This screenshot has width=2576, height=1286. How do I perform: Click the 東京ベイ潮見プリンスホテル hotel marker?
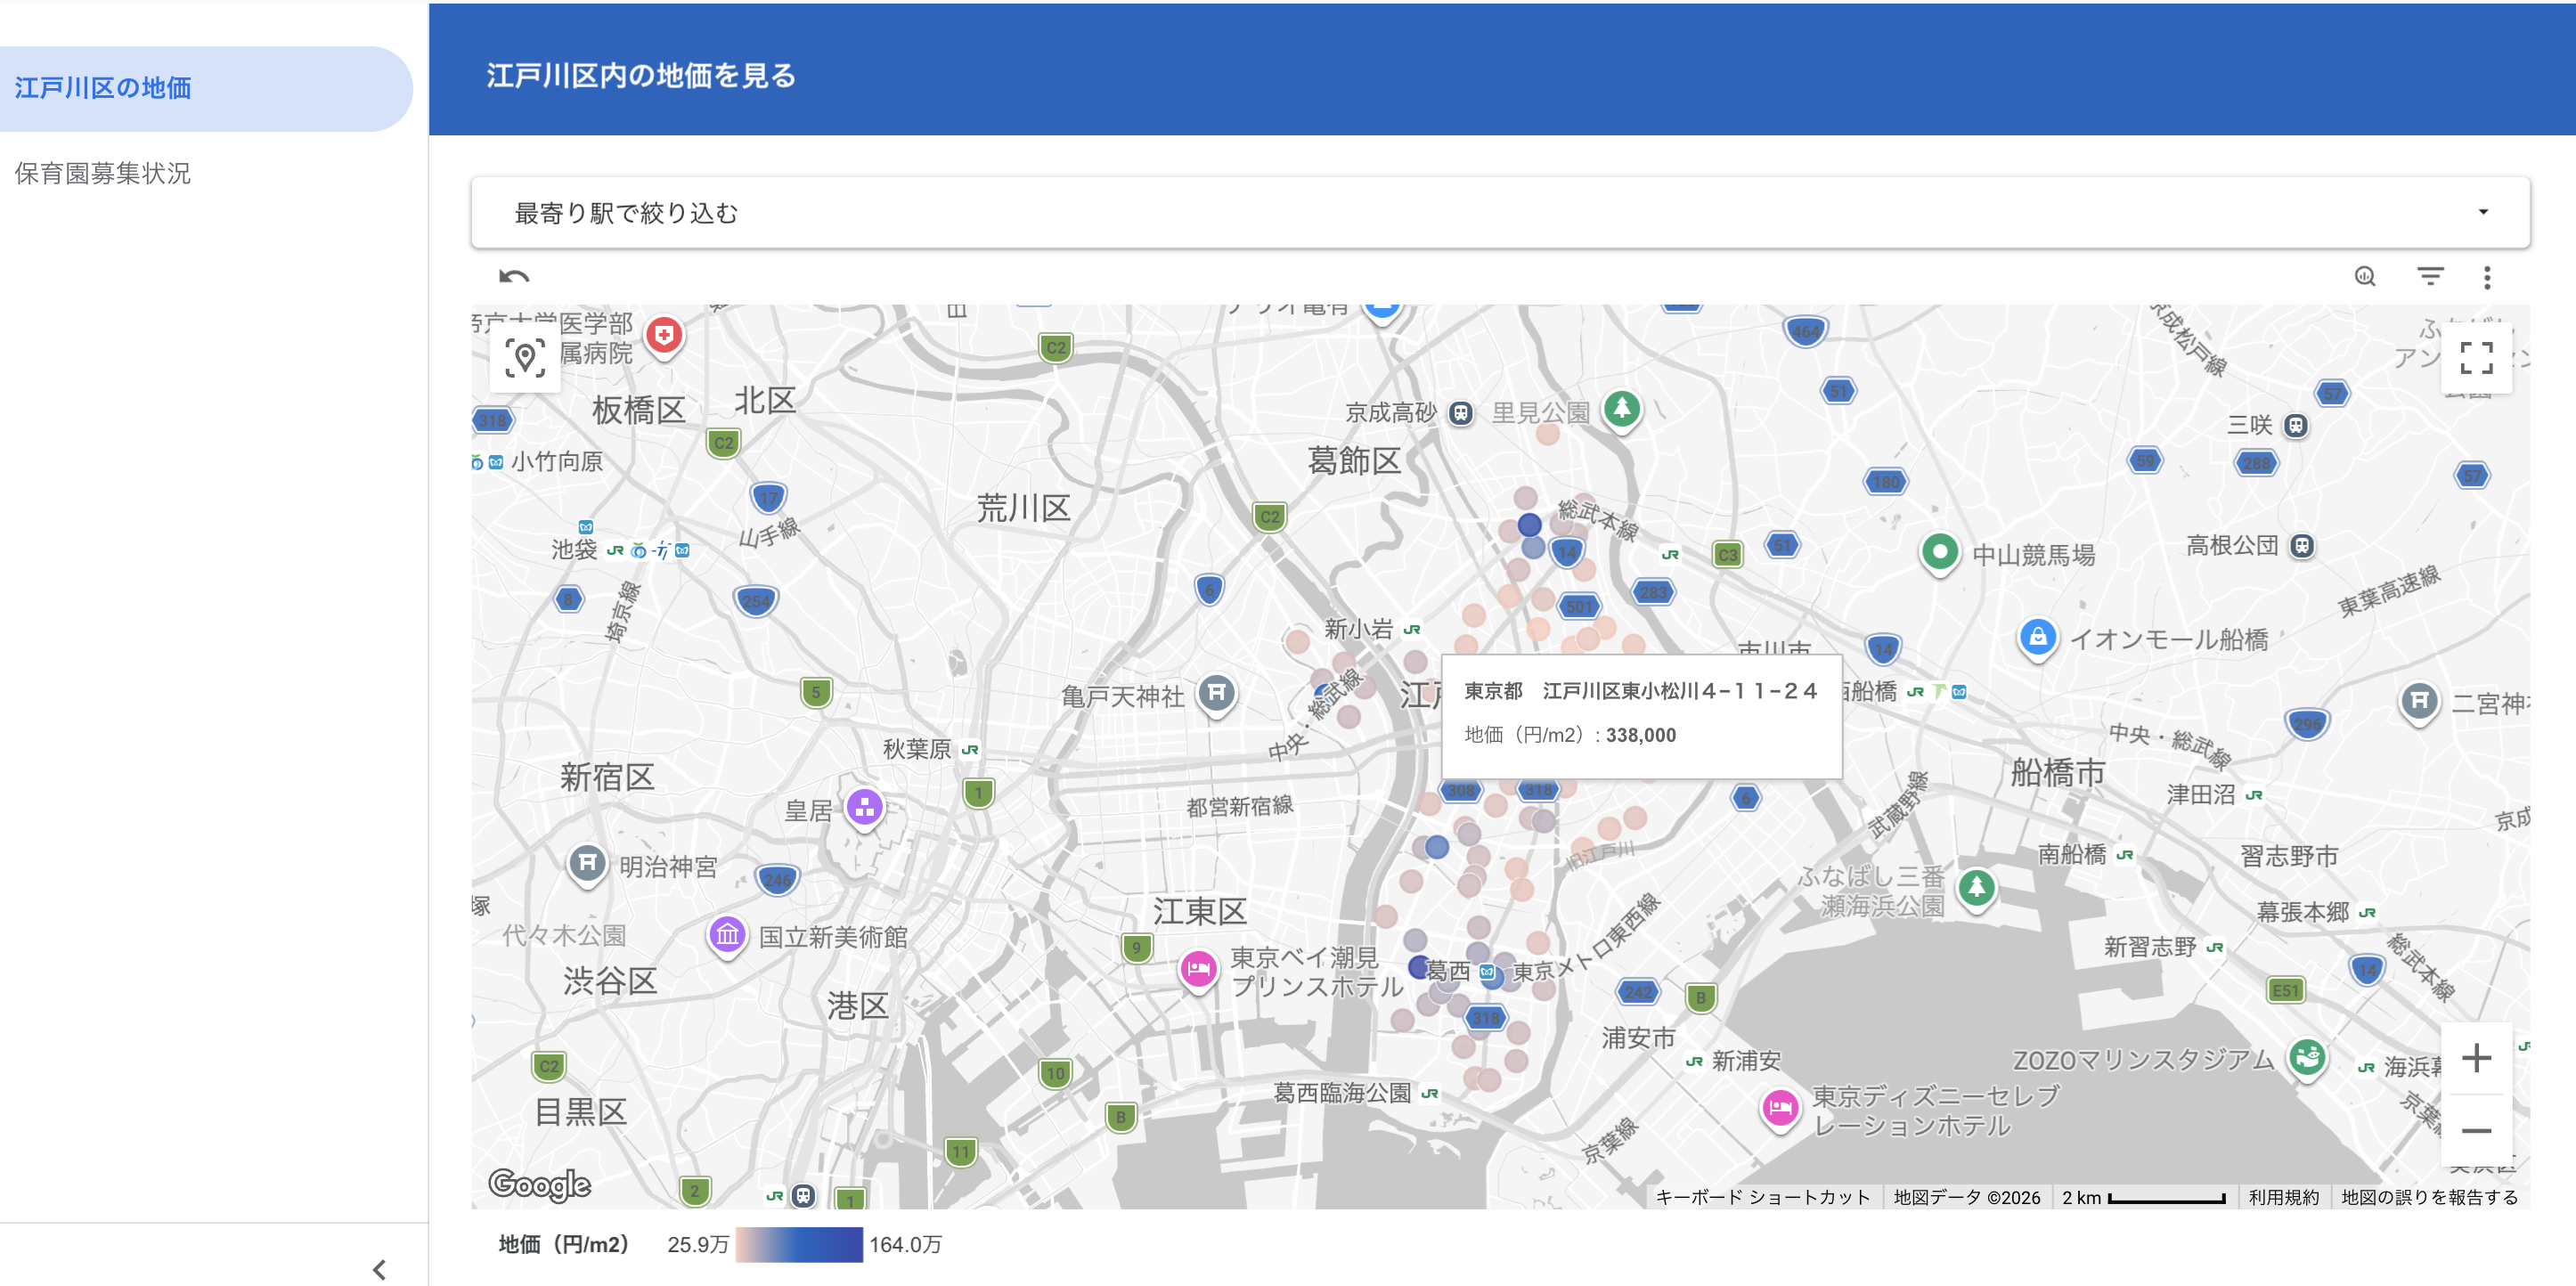pos(1198,970)
